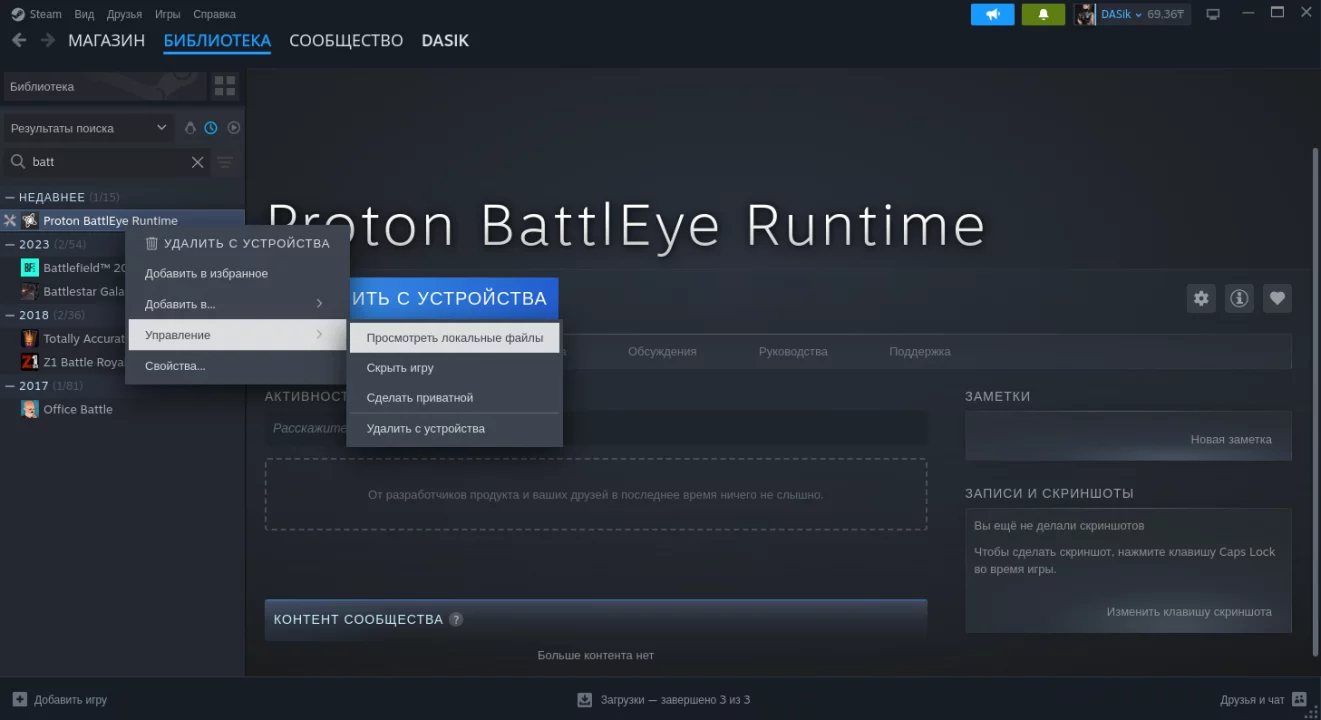
Task: Open the Управление submenu
Action: pos(237,335)
